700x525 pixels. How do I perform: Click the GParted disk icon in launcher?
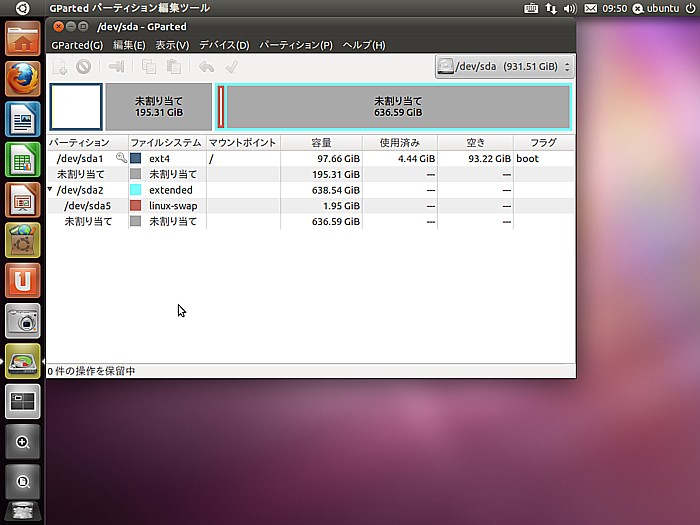point(23,361)
